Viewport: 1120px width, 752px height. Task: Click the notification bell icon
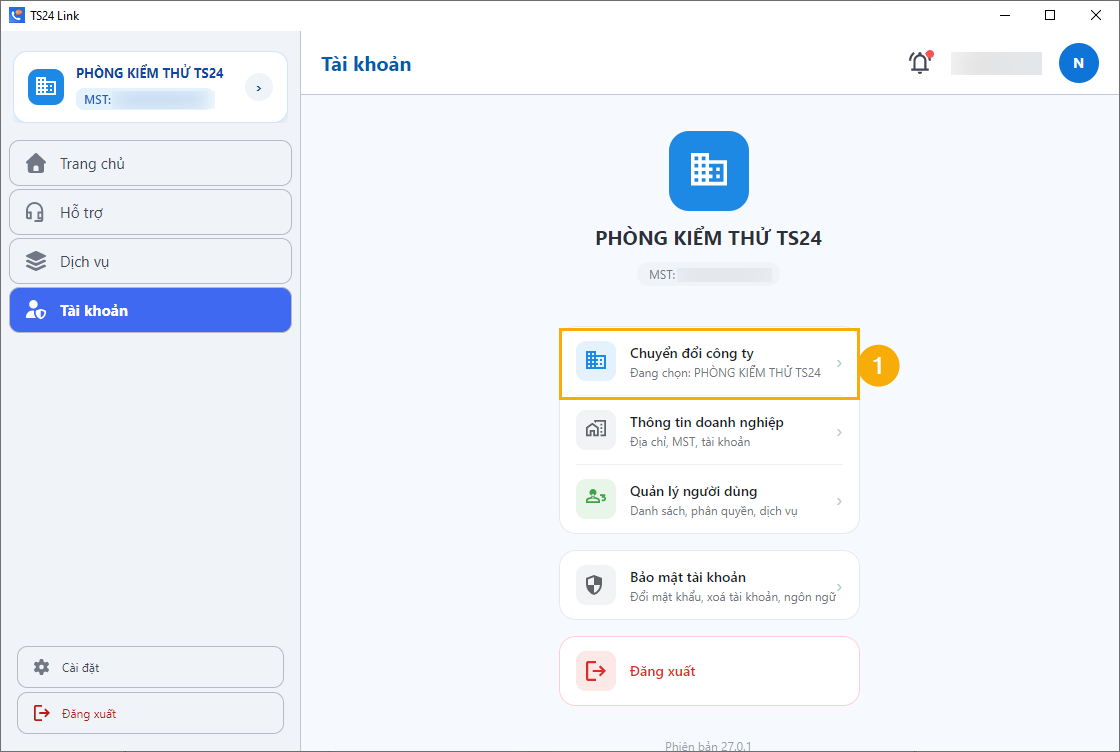(x=920, y=63)
